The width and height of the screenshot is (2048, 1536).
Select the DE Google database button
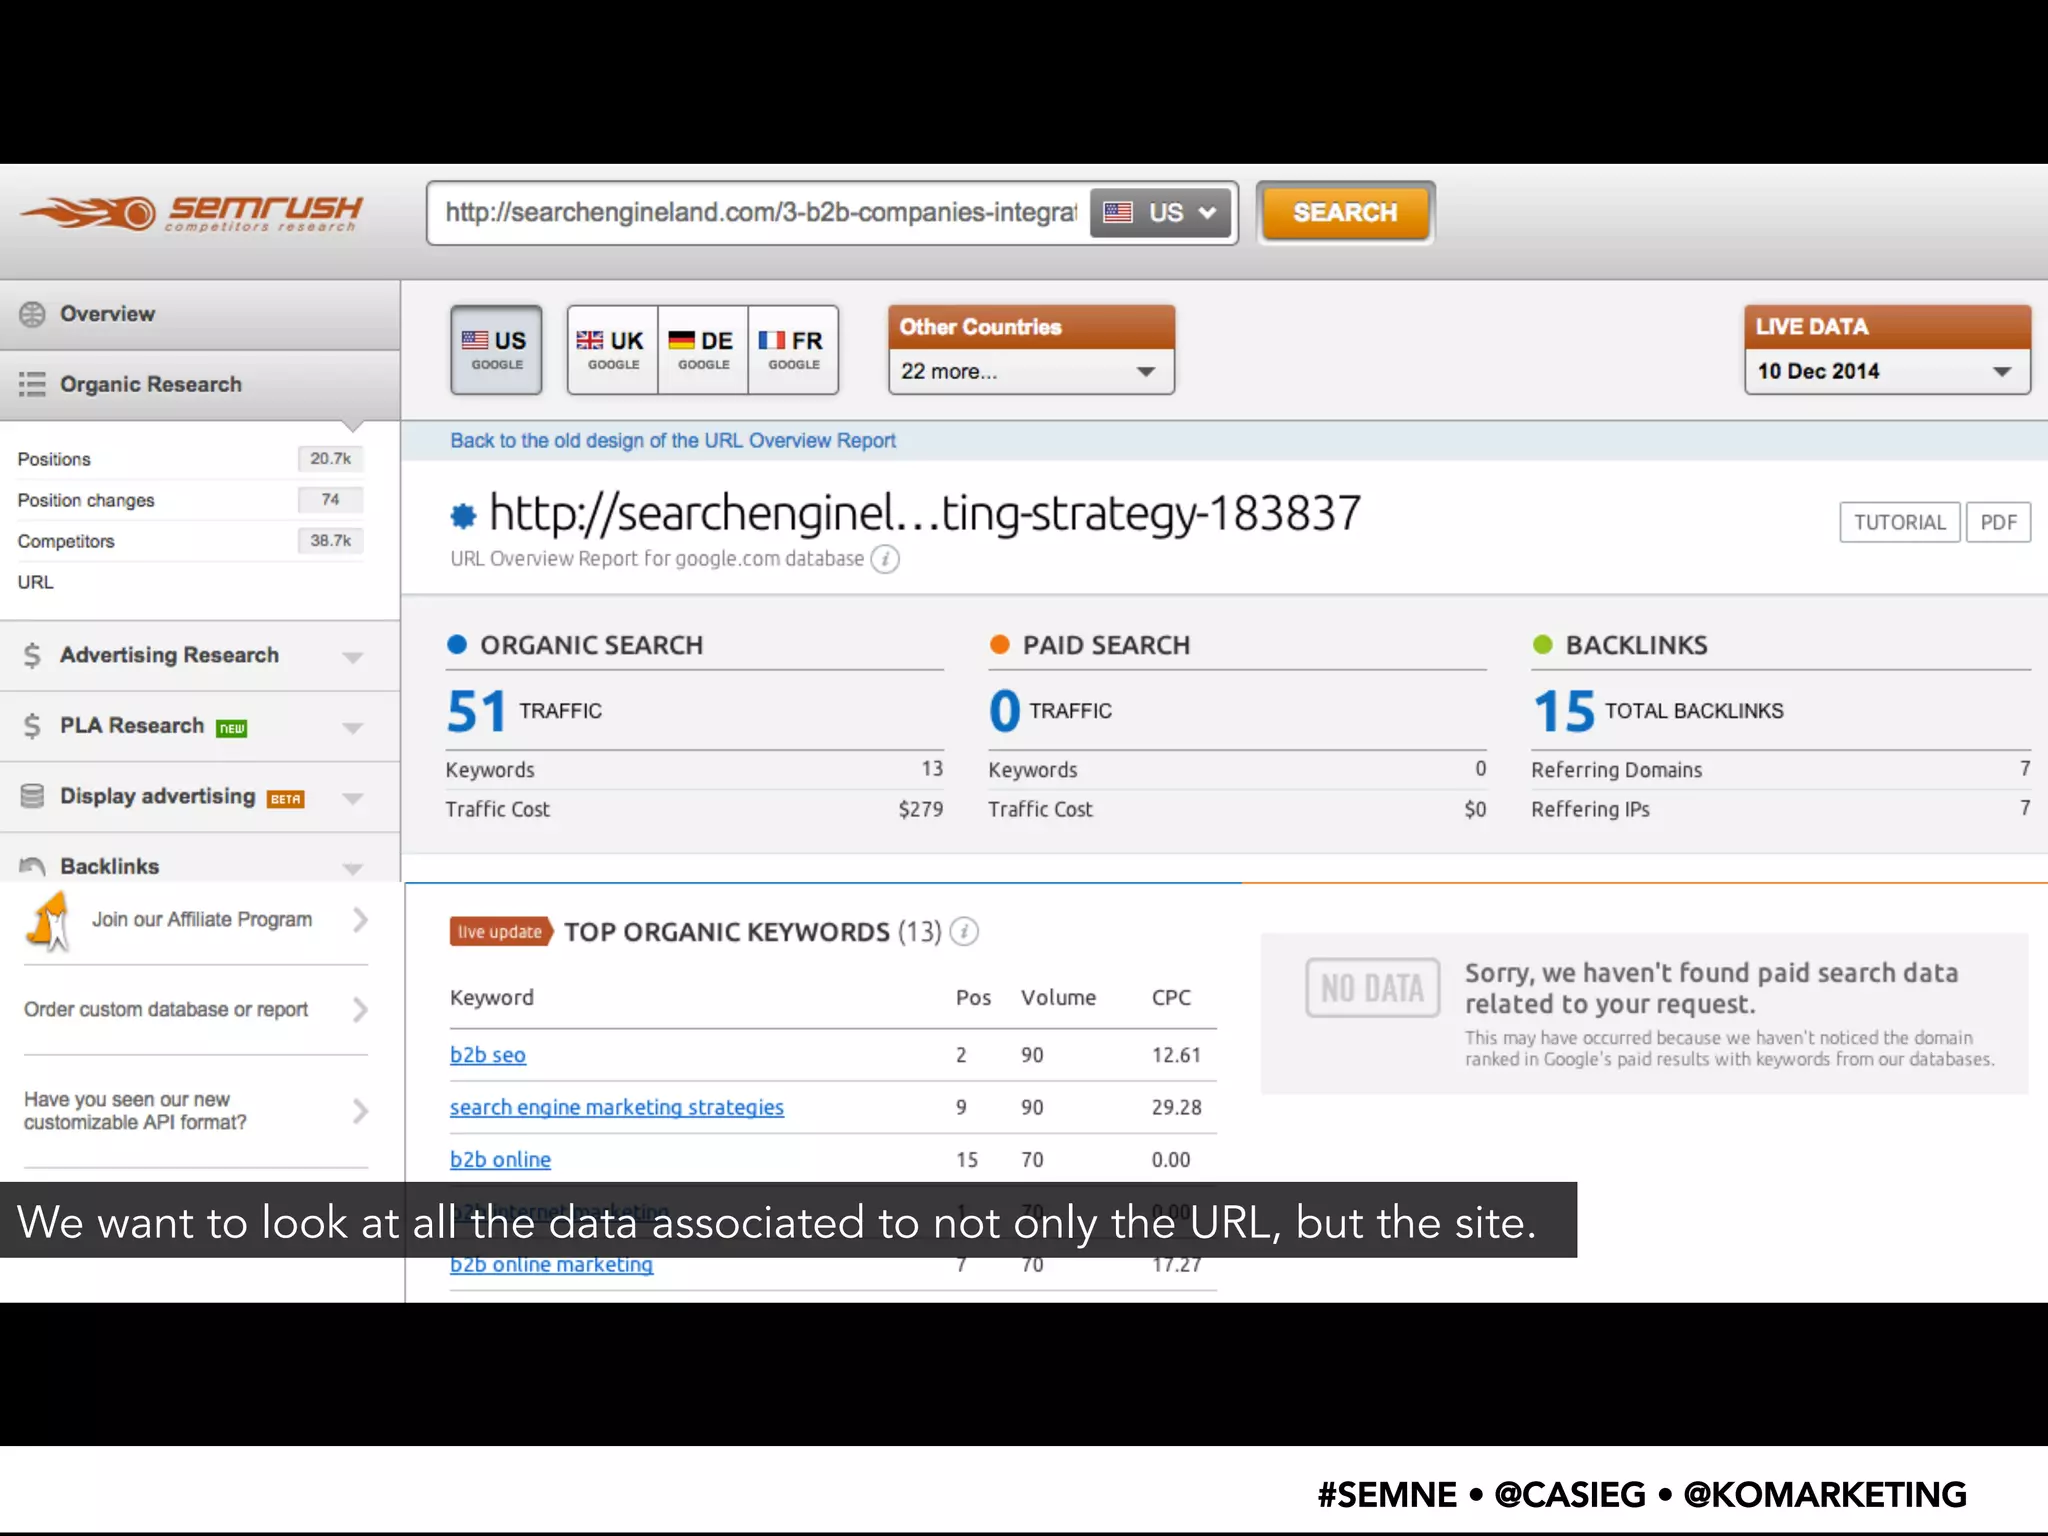(703, 350)
